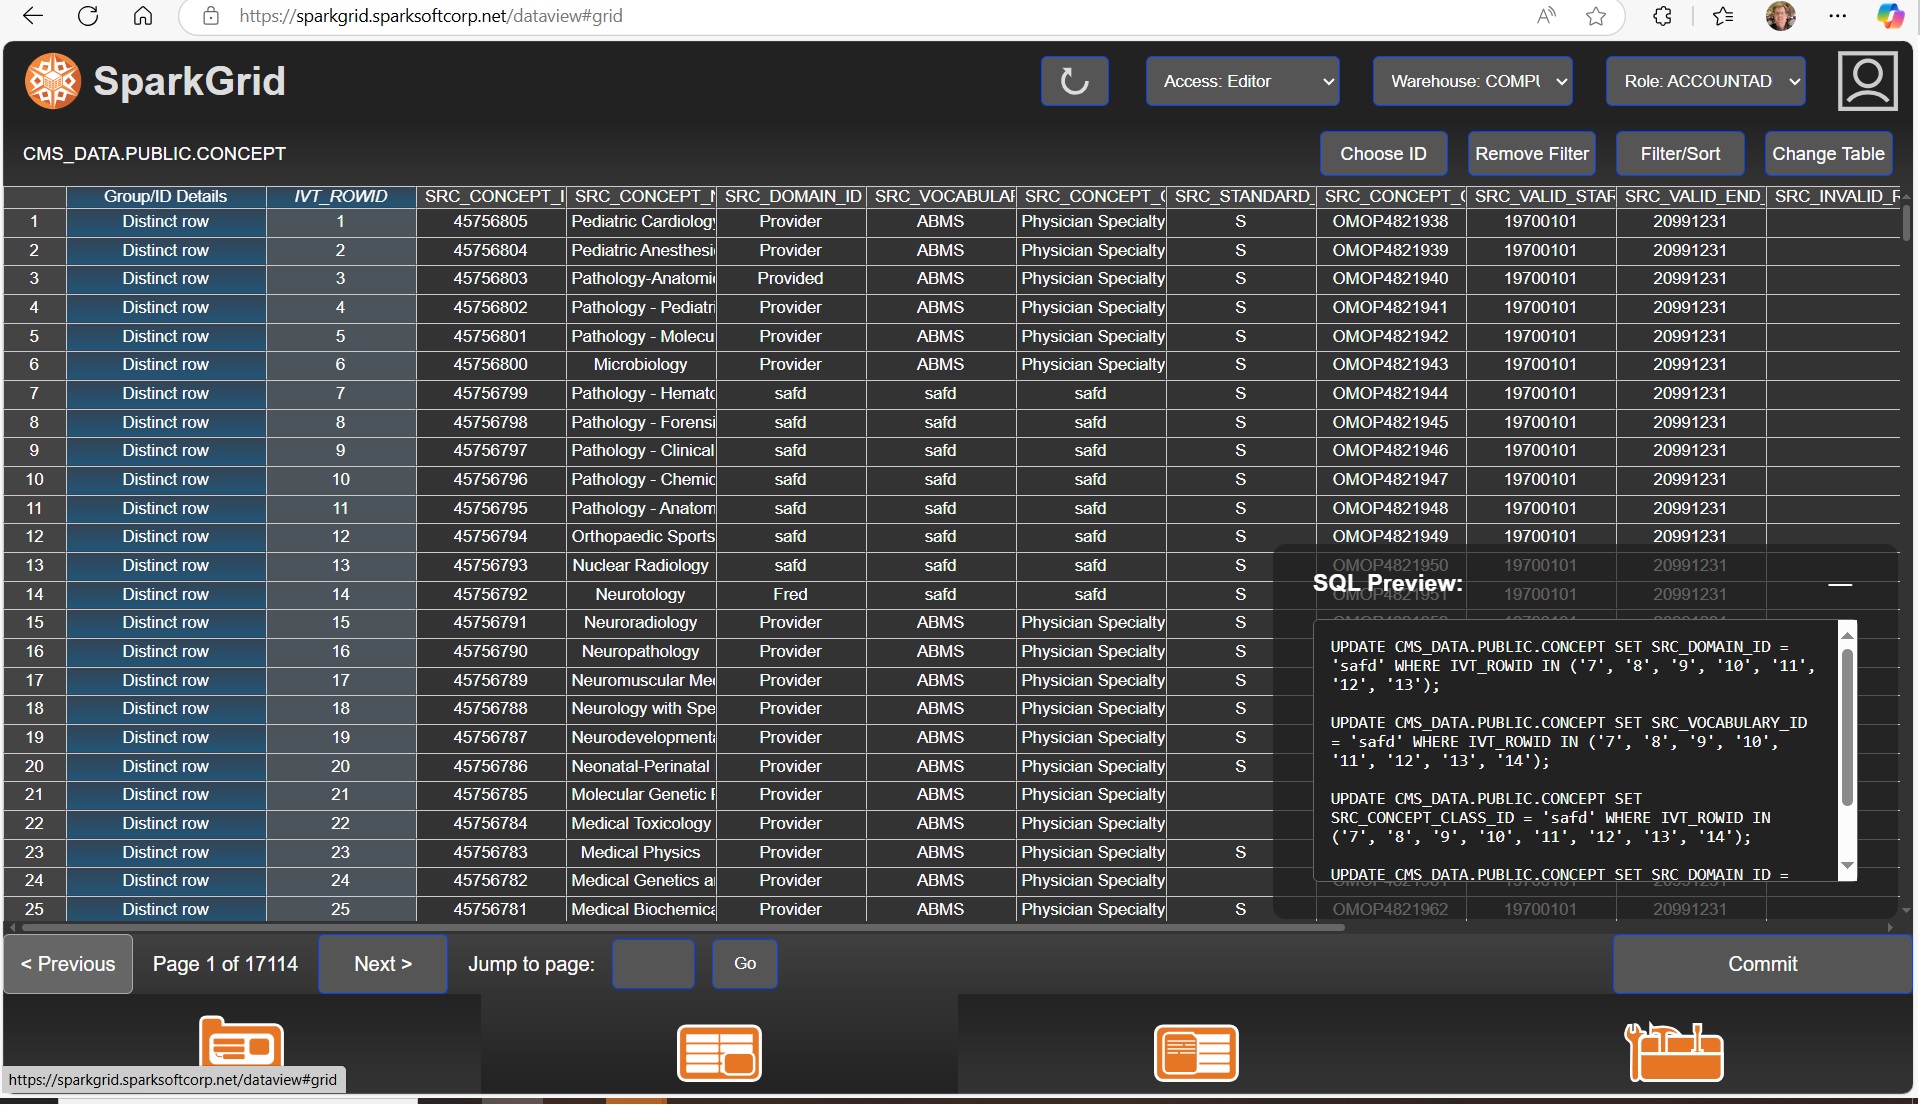Open the document table icon in bottom bar
The image size is (1920, 1106).
coord(1196,1052)
